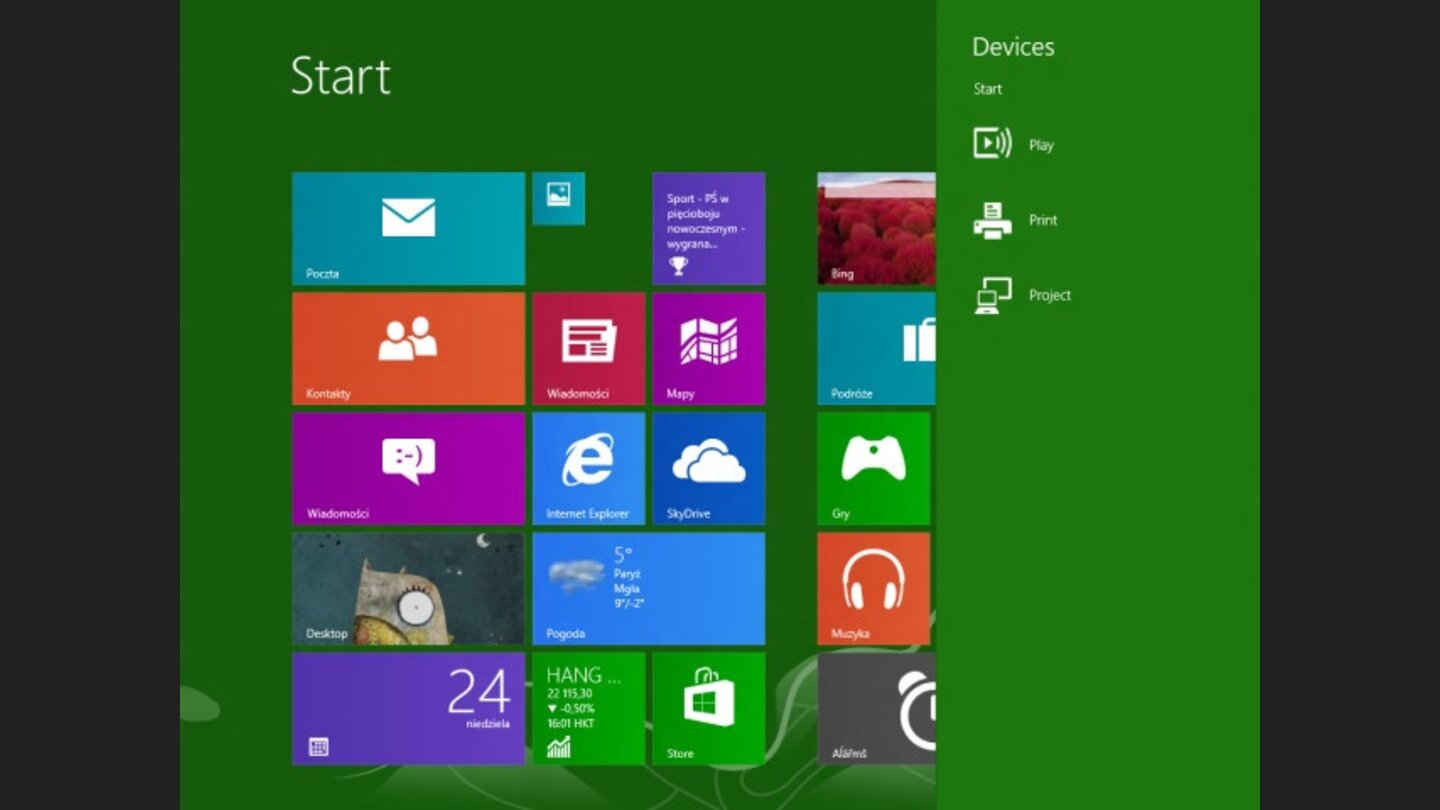The width and height of the screenshot is (1440, 810).
Task: Click the Start label in Devices panel
Action: (987, 89)
